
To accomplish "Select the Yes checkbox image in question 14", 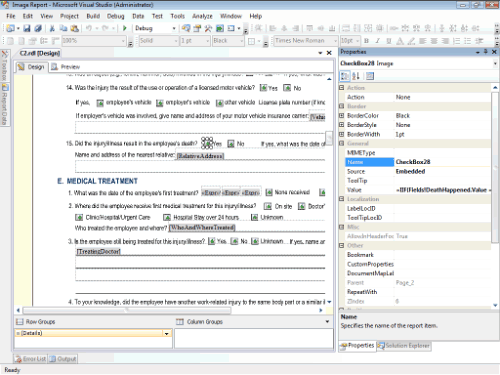I will [x=263, y=88].
